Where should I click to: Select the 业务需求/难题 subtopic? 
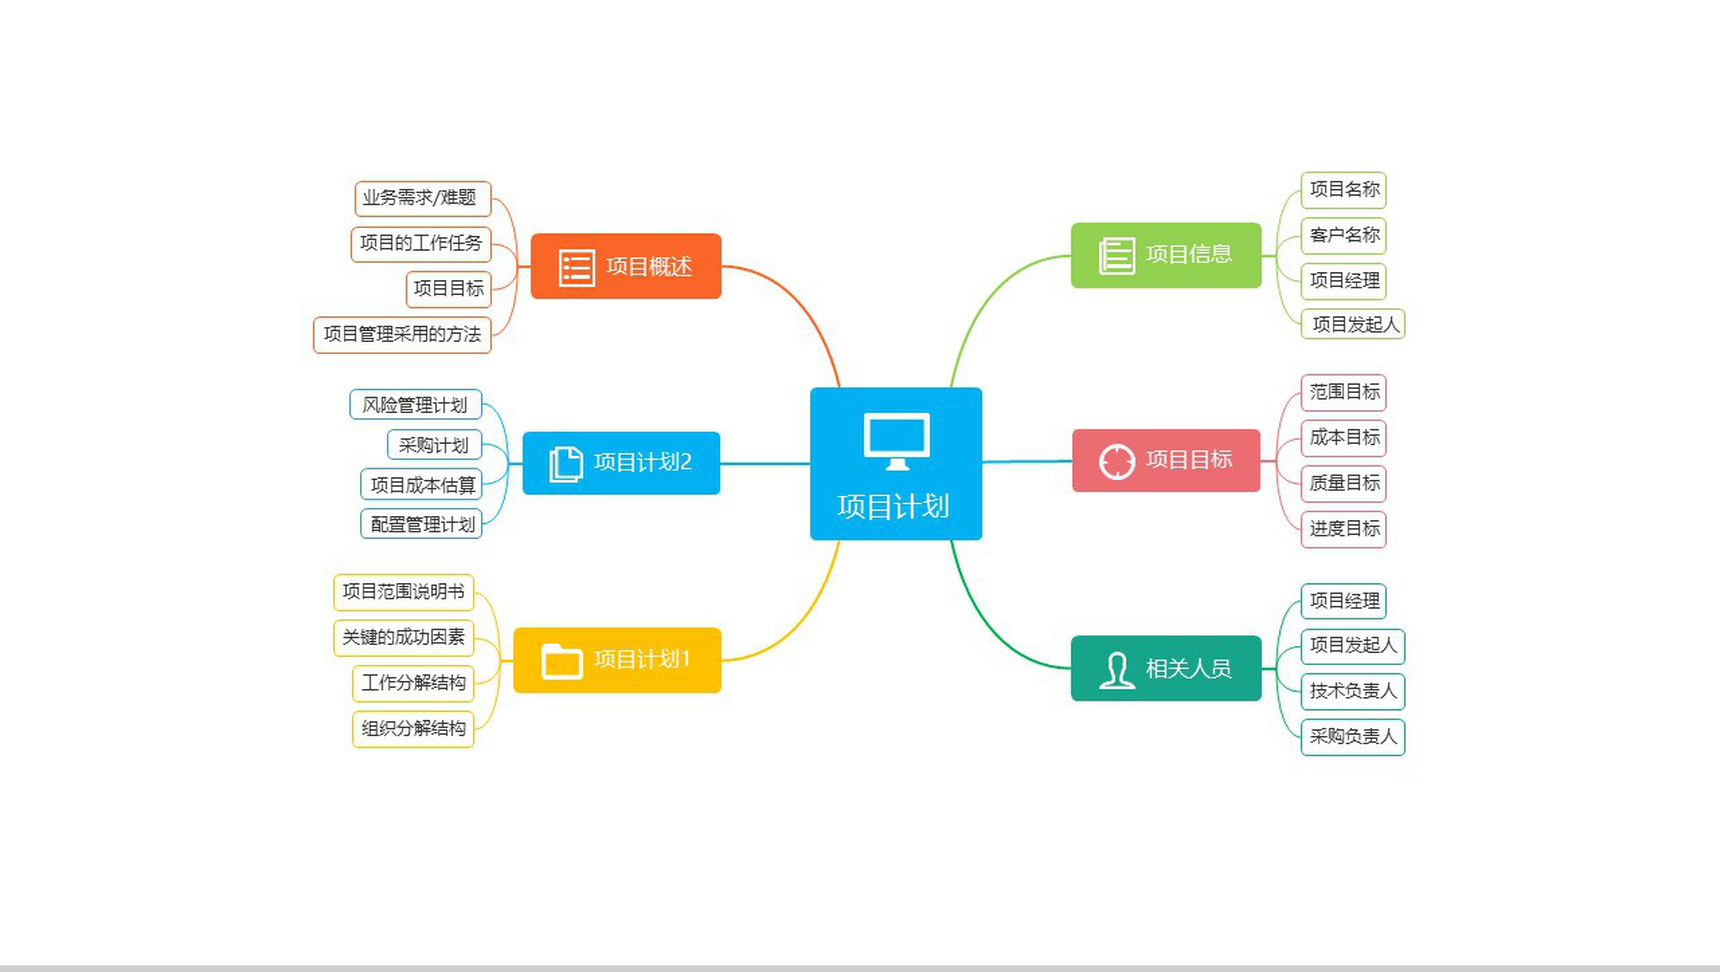tap(423, 198)
